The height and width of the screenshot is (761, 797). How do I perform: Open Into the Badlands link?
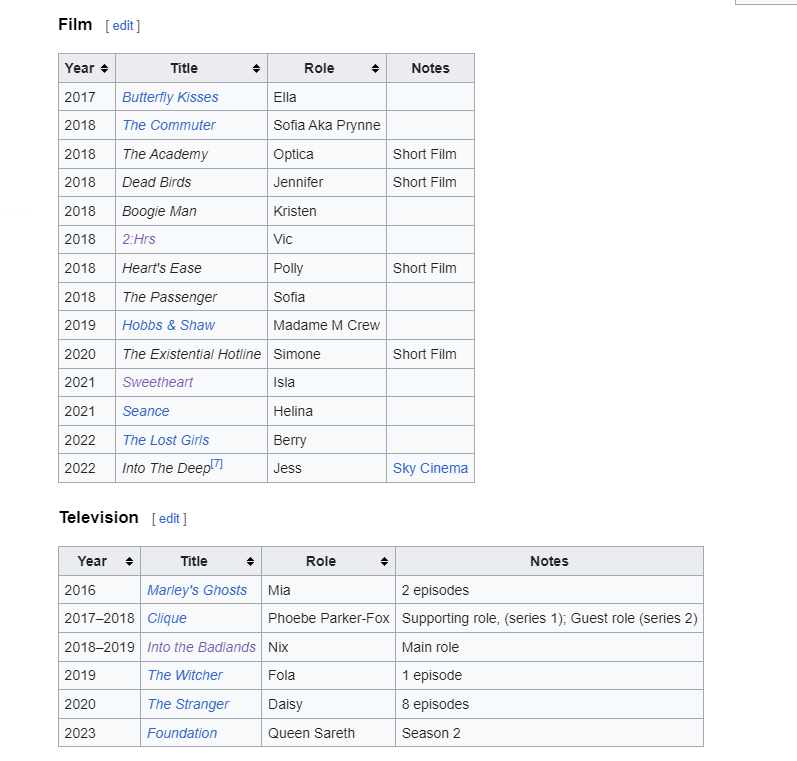202,647
